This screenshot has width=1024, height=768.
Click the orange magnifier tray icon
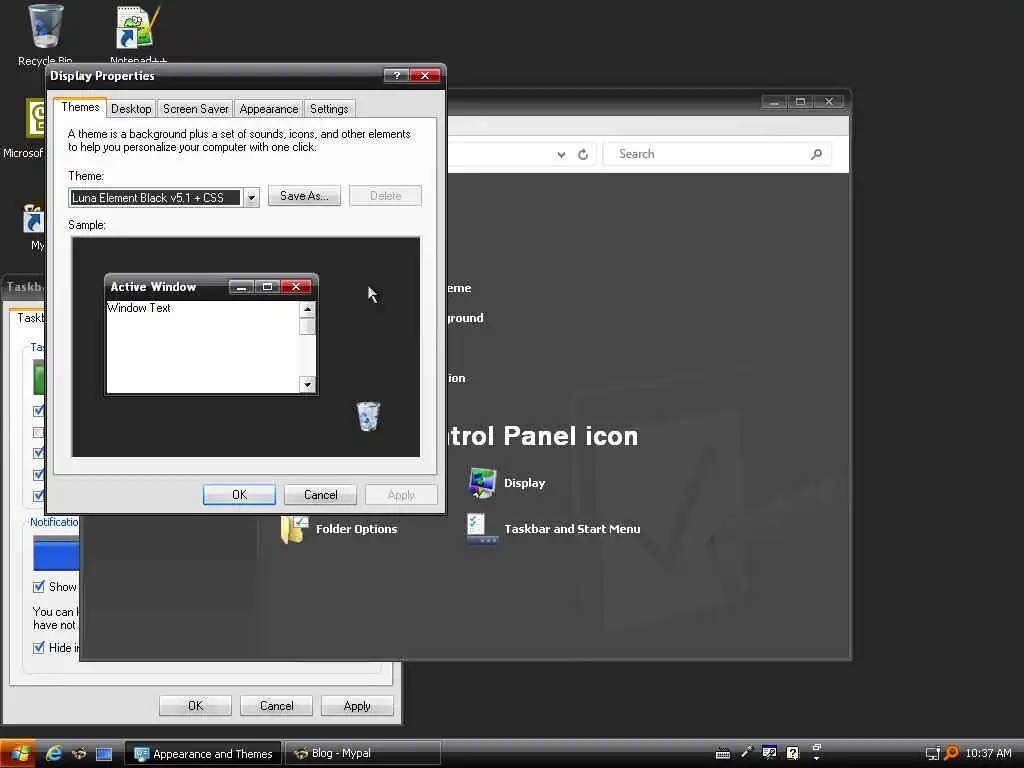pyautogui.click(x=952, y=753)
